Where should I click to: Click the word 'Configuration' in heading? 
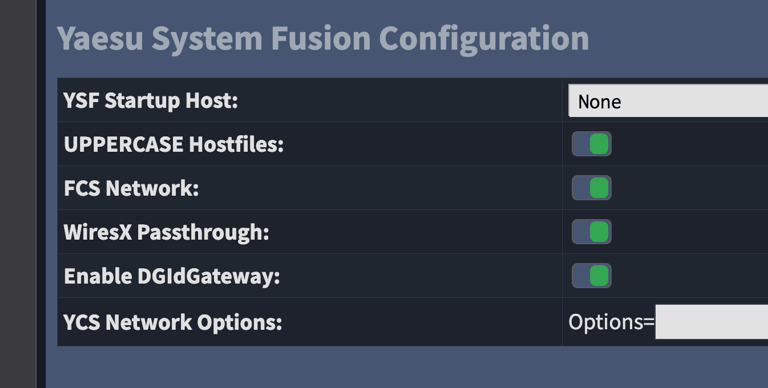tap(484, 39)
